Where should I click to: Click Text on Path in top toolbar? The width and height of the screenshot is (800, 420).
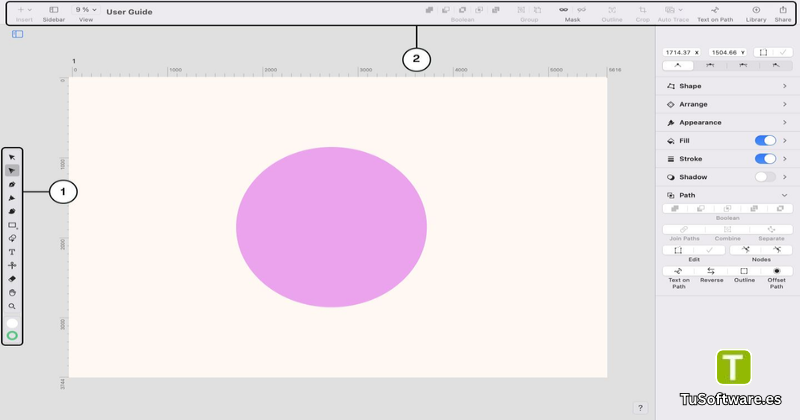coord(715,14)
